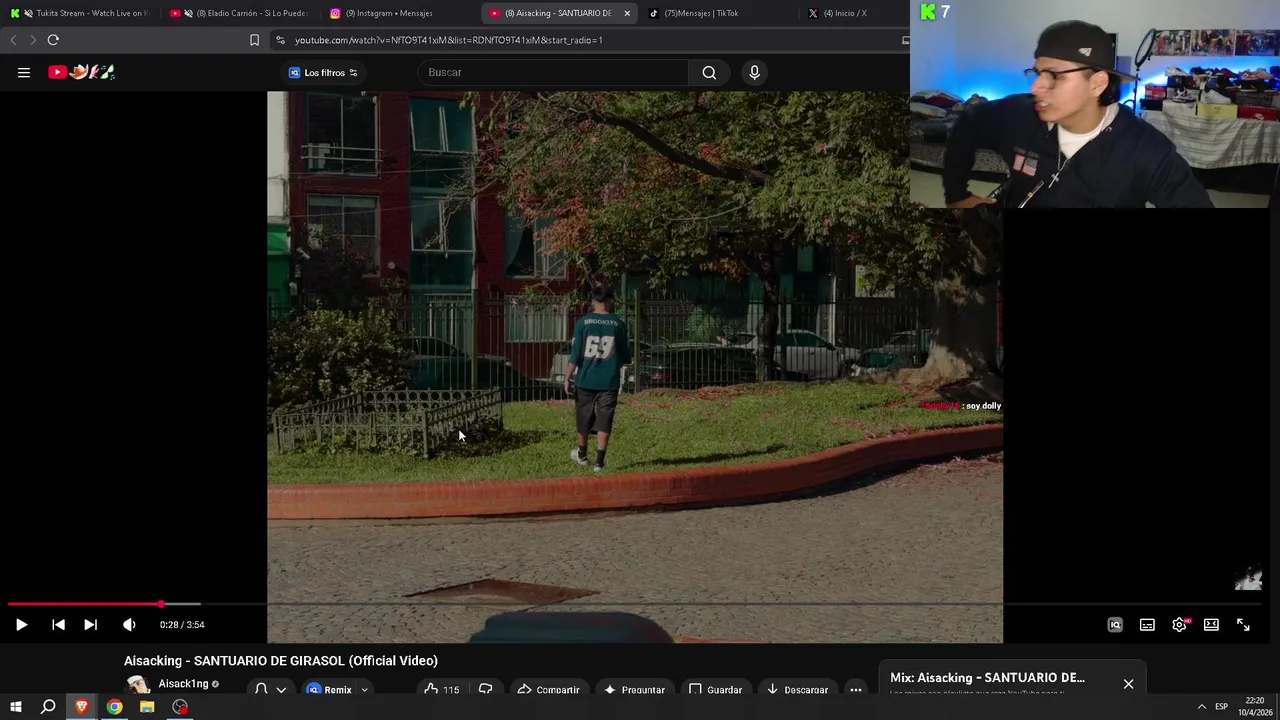Screen dimensions: 1280x720
Task: Click the Descargar download button
Action: coord(797,689)
